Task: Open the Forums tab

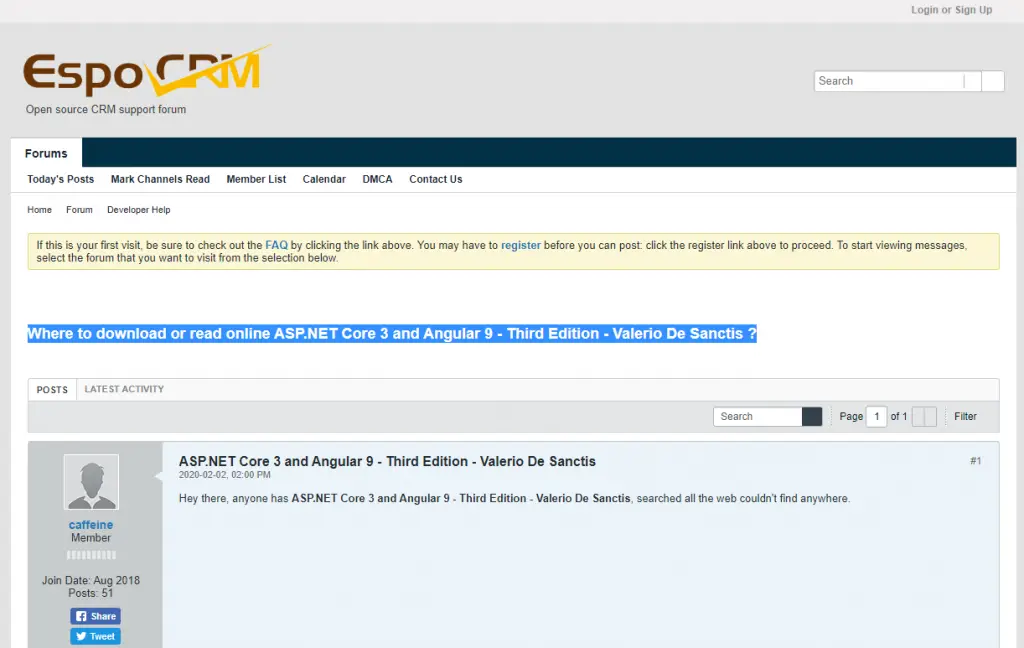Action: coord(46,153)
